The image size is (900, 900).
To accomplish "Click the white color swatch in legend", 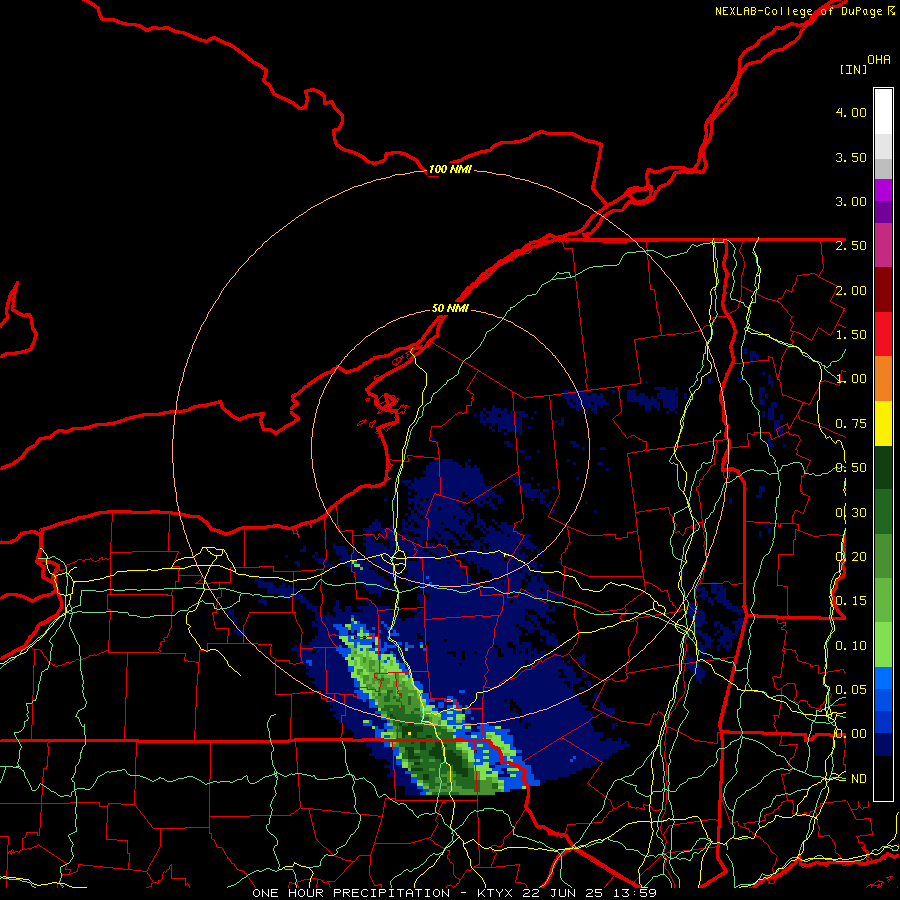I will click(883, 112).
